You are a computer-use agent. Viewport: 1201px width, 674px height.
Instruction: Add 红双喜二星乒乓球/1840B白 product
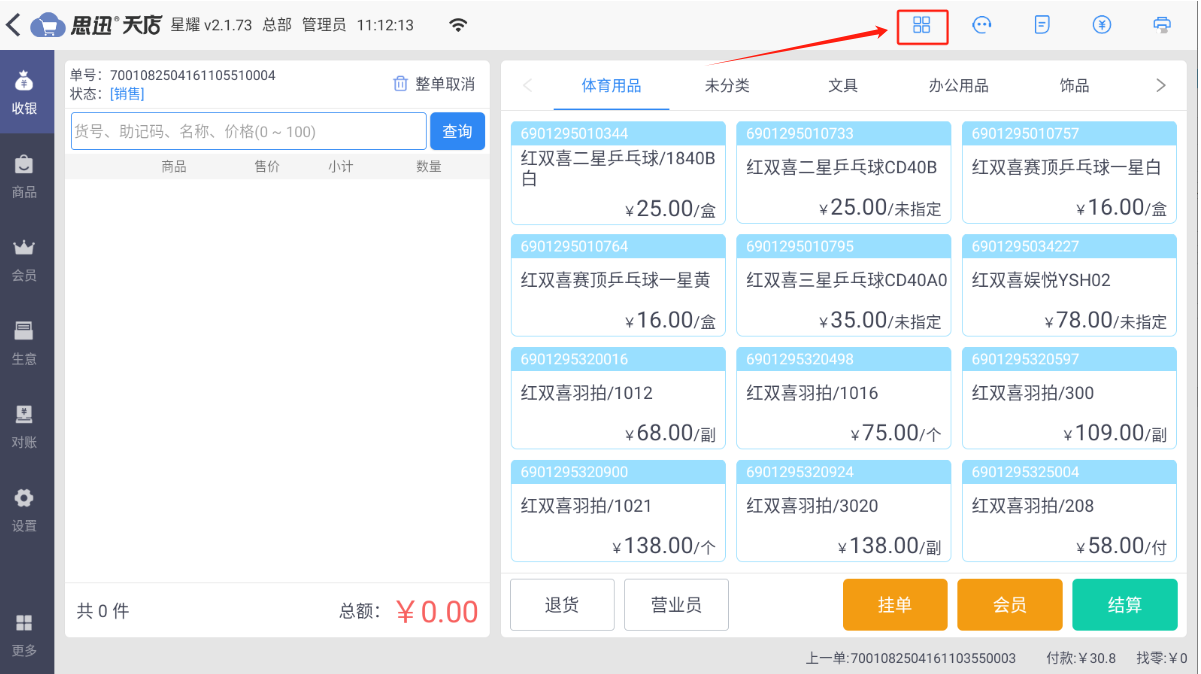click(x=618, y=173)
